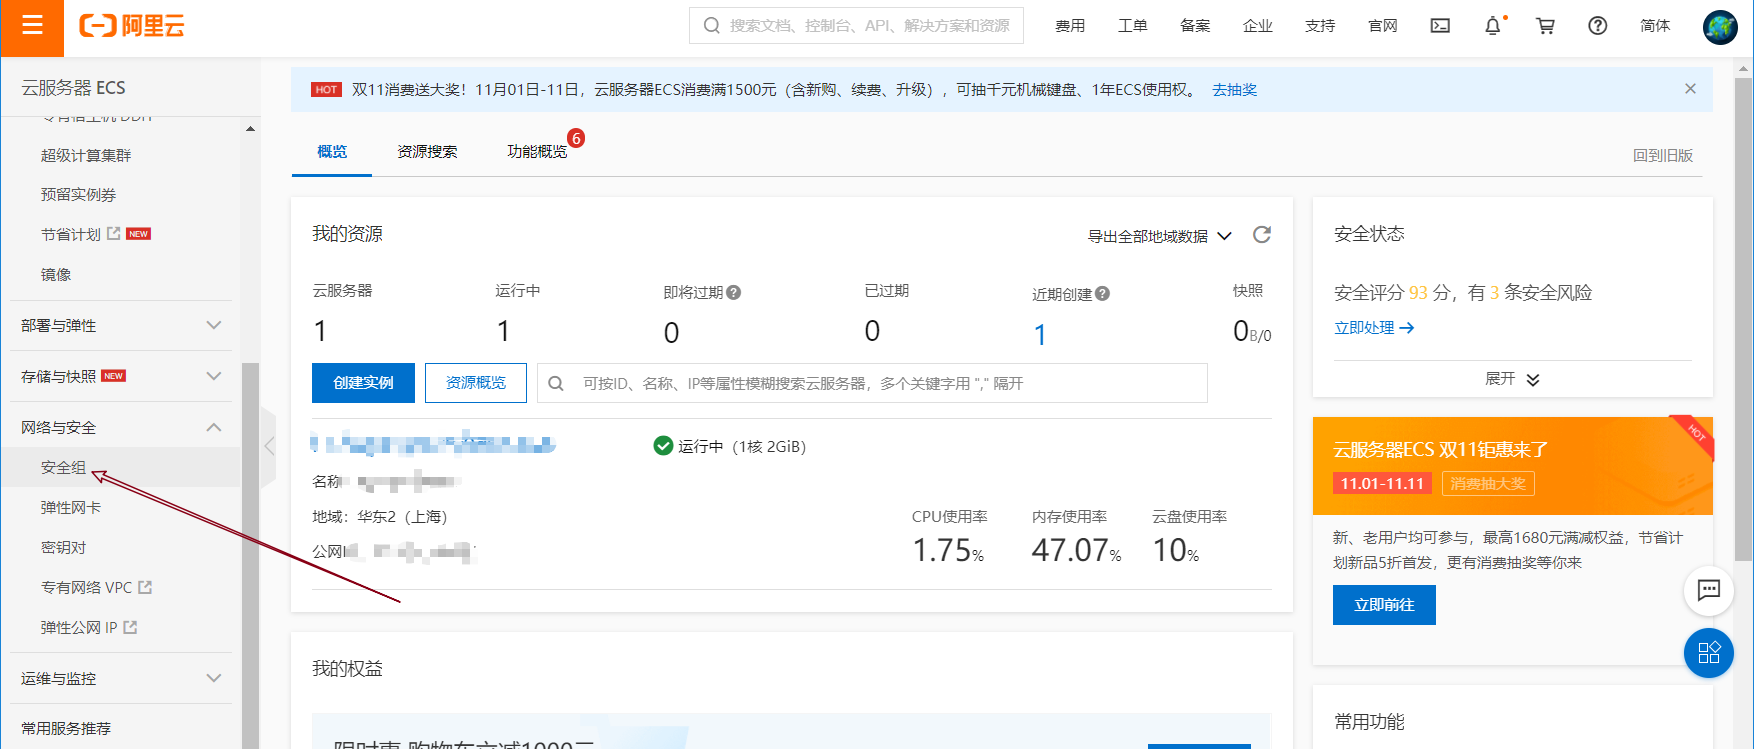
Task: Return to old version via 回到旧版
Action: coord(1662,156)
